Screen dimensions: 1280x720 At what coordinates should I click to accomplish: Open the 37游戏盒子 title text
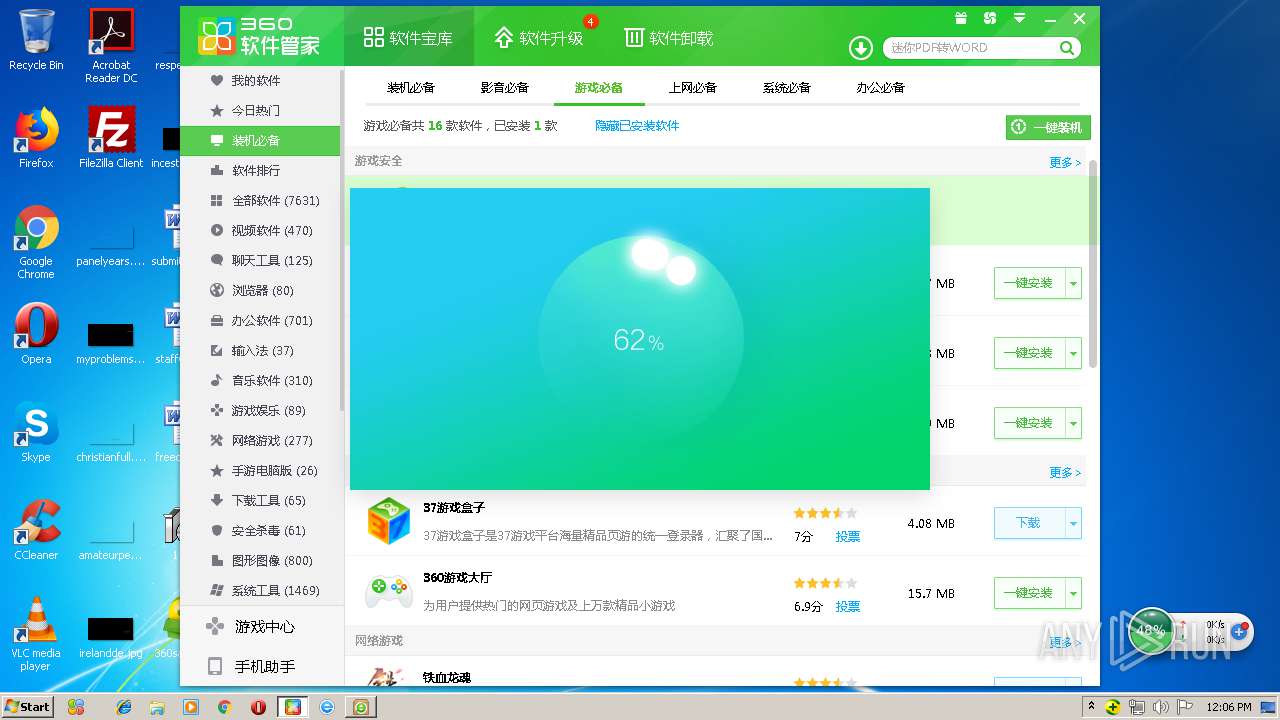(454, 508)
